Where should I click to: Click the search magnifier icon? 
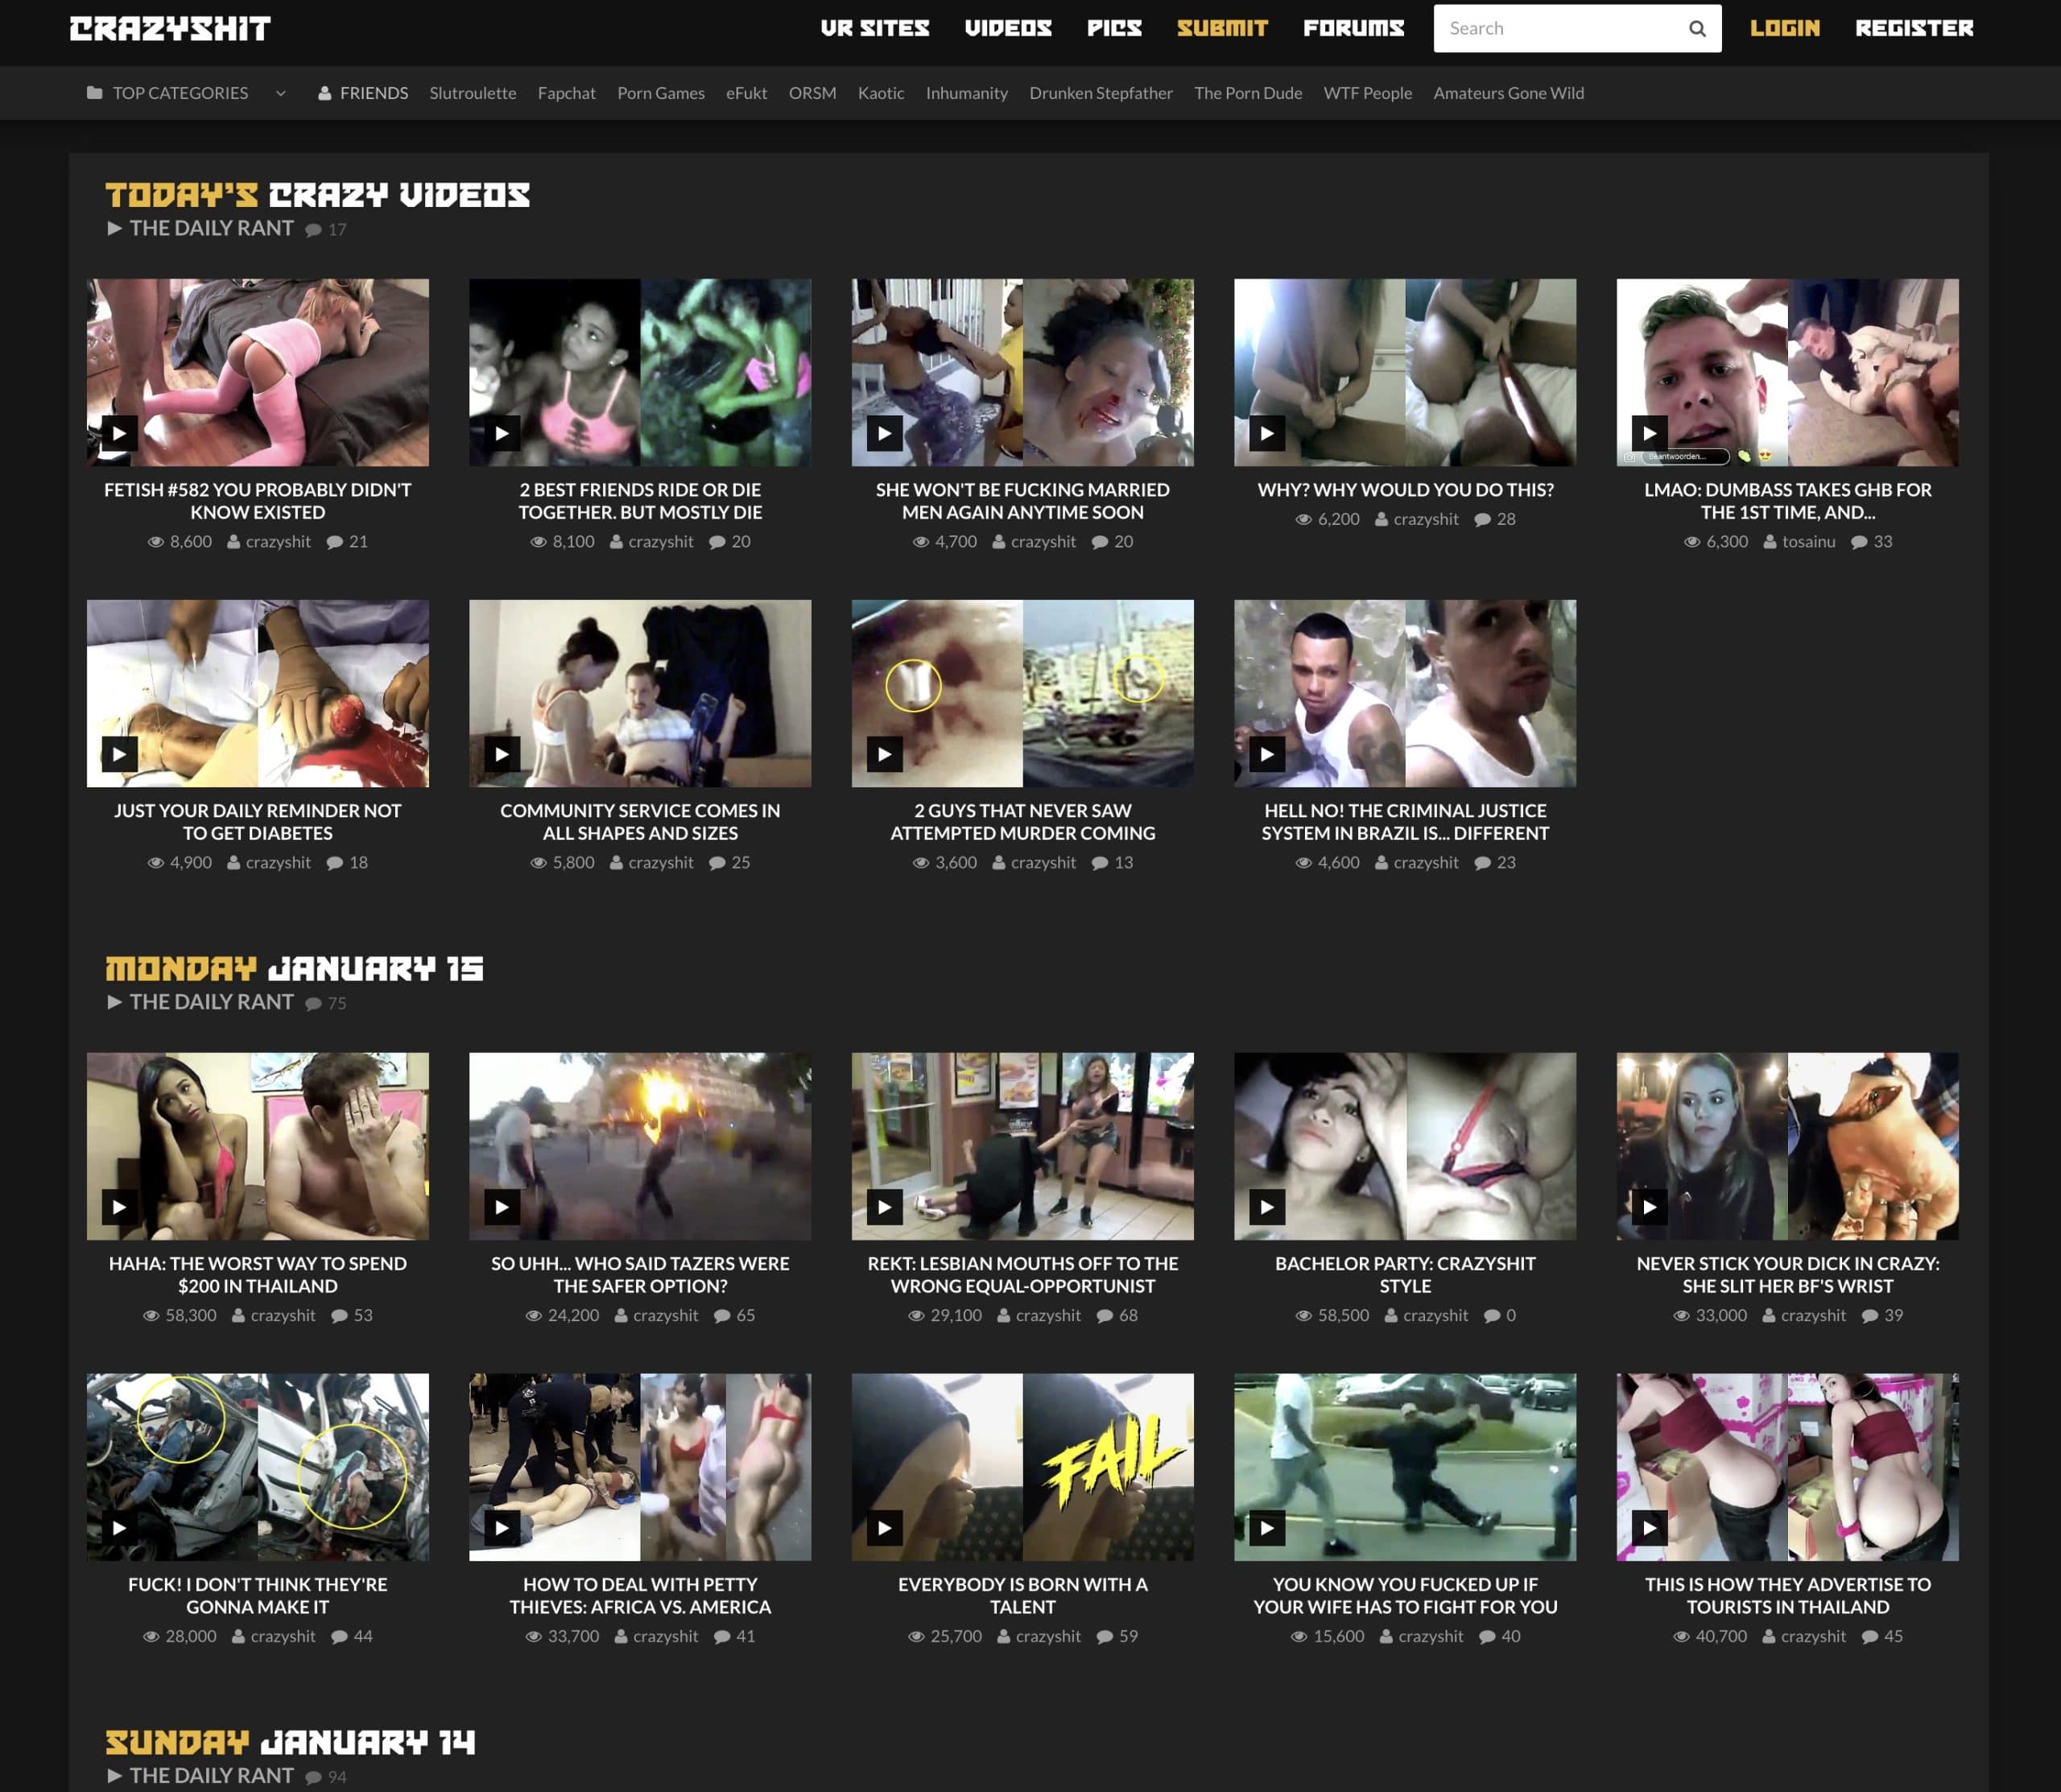click(x=1697, y=28)
